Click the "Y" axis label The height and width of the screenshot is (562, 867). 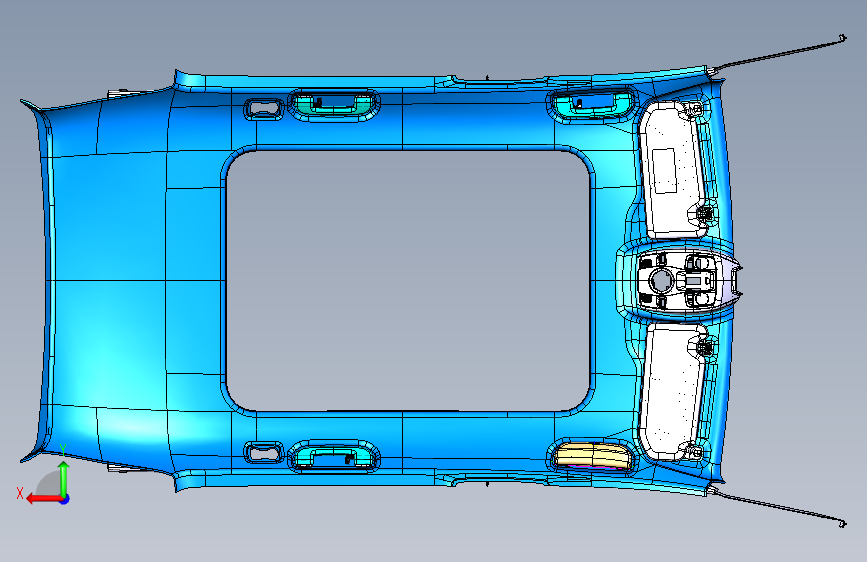(63, 450)
